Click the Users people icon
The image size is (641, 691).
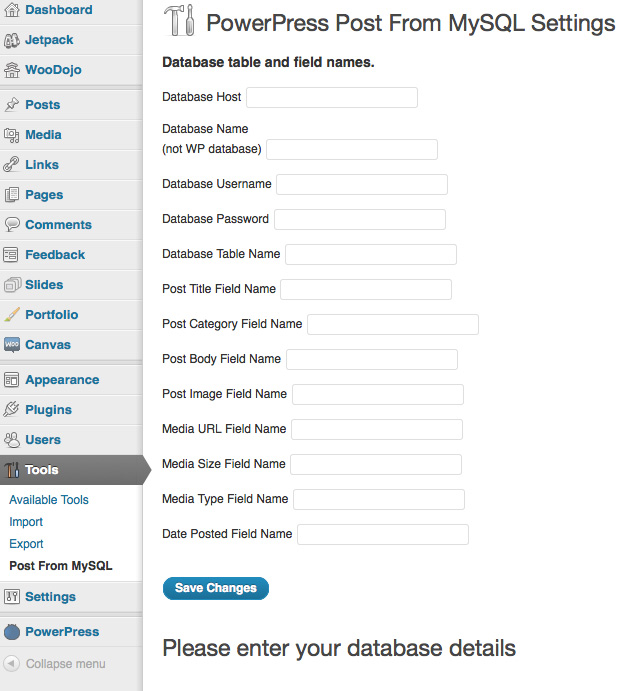(12, 440)
